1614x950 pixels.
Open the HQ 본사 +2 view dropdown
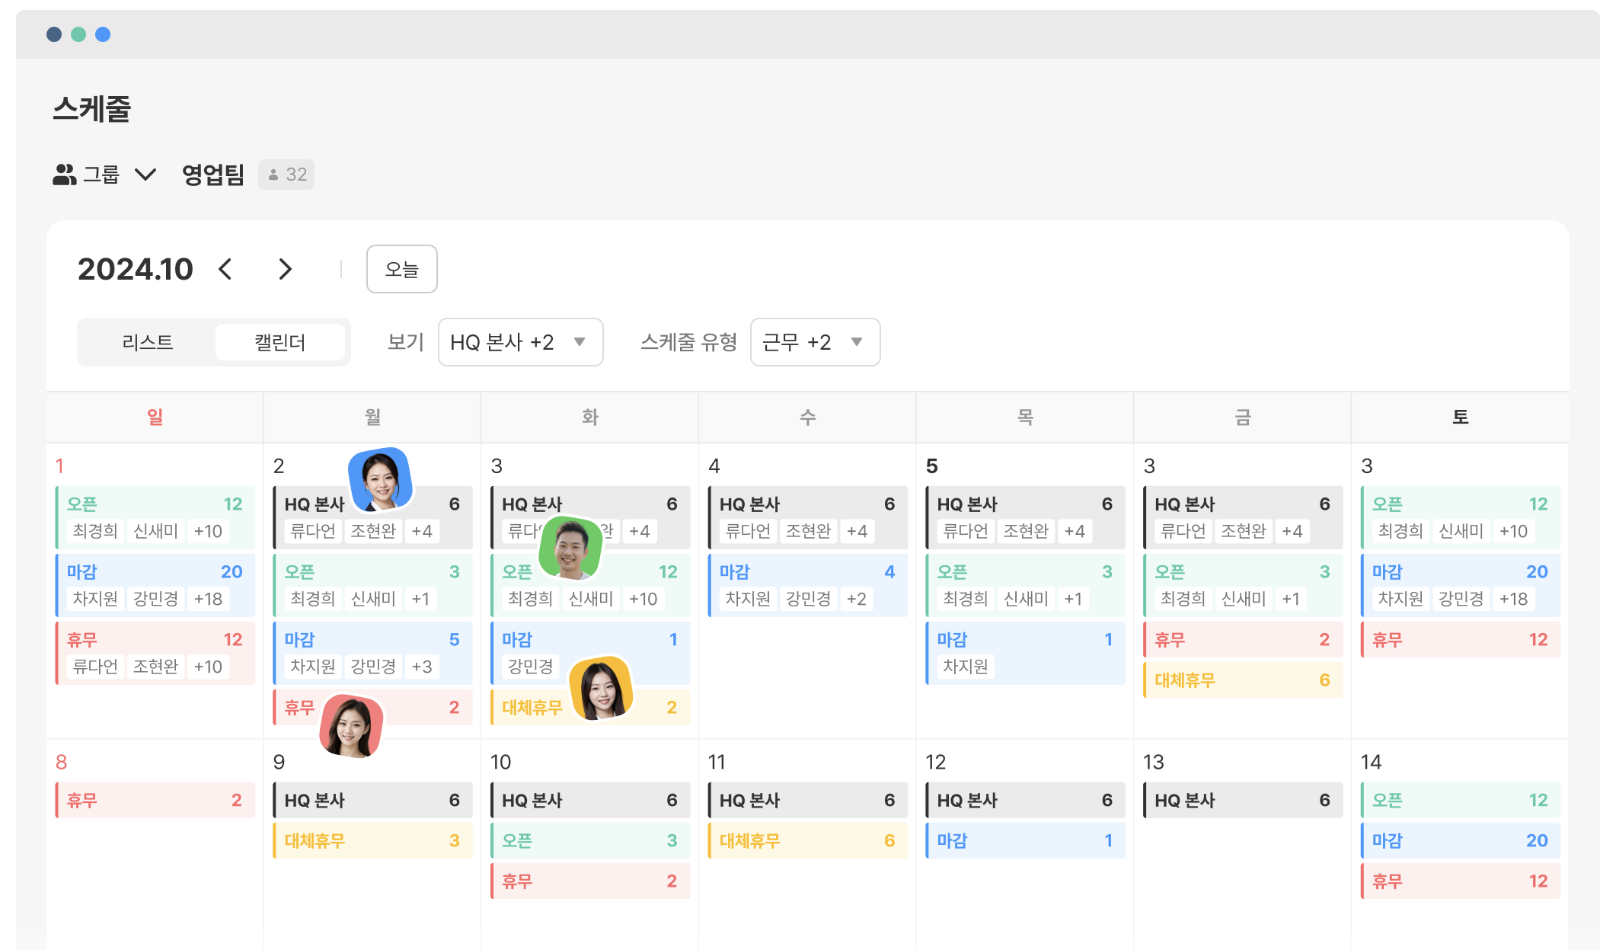(520, 342)
